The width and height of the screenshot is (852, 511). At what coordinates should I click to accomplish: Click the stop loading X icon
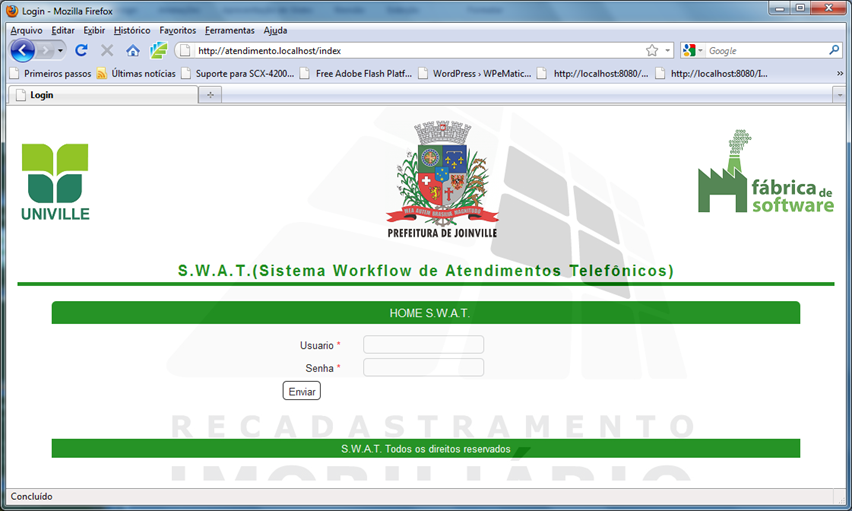[x=107, y=51]
